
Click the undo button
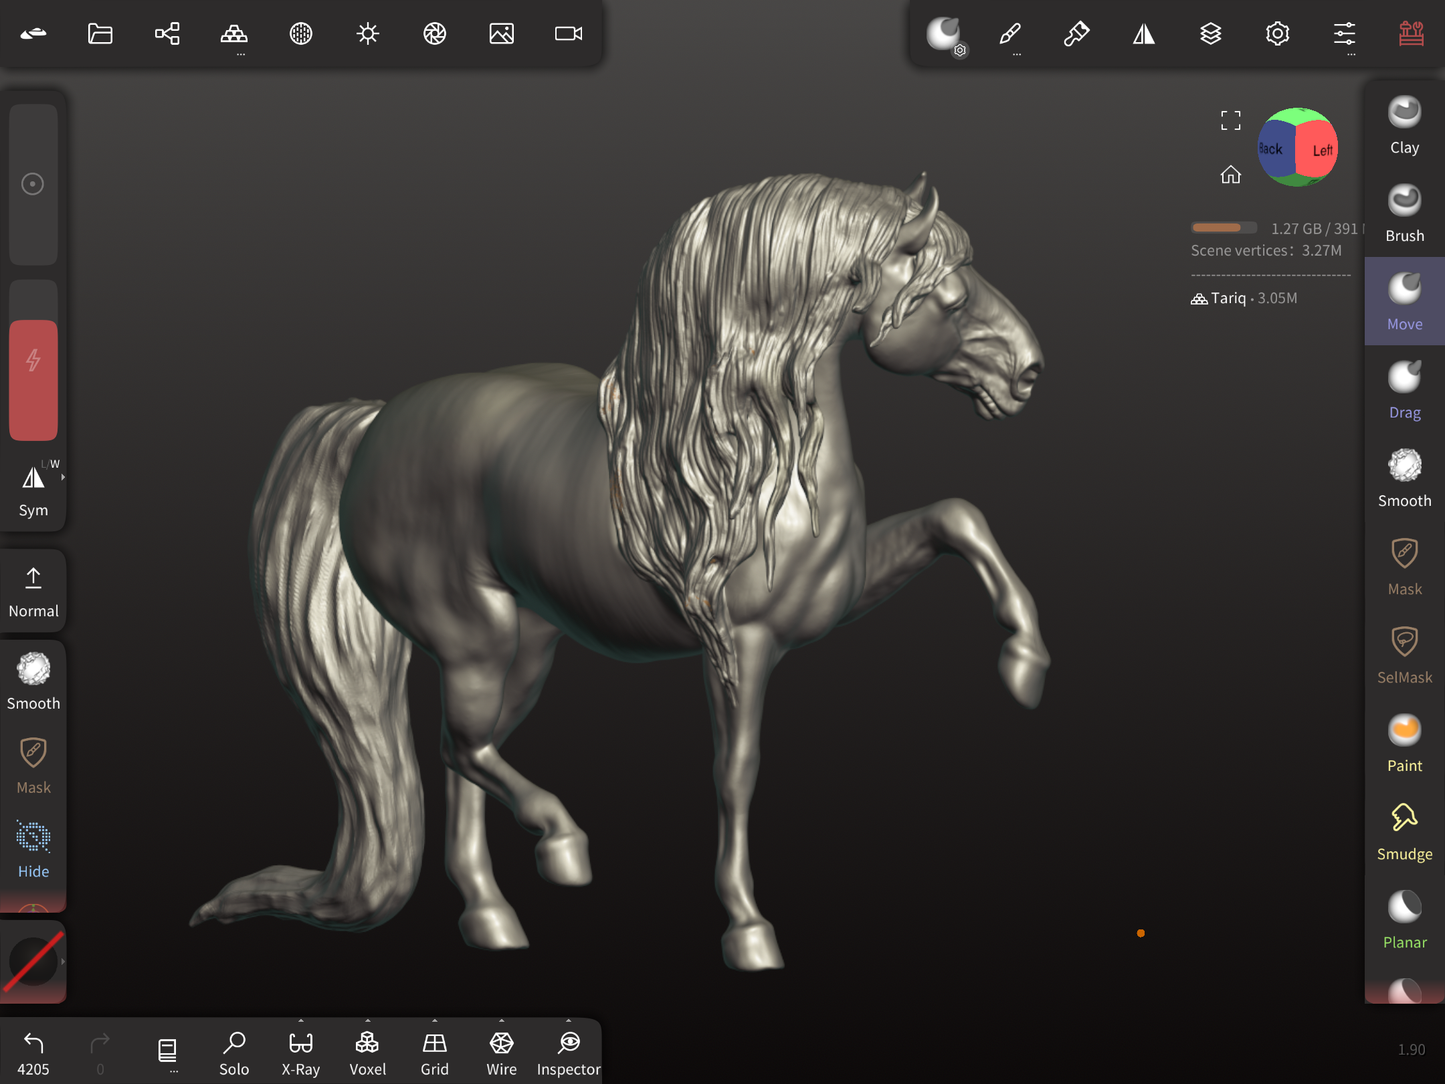point(33,1053)
